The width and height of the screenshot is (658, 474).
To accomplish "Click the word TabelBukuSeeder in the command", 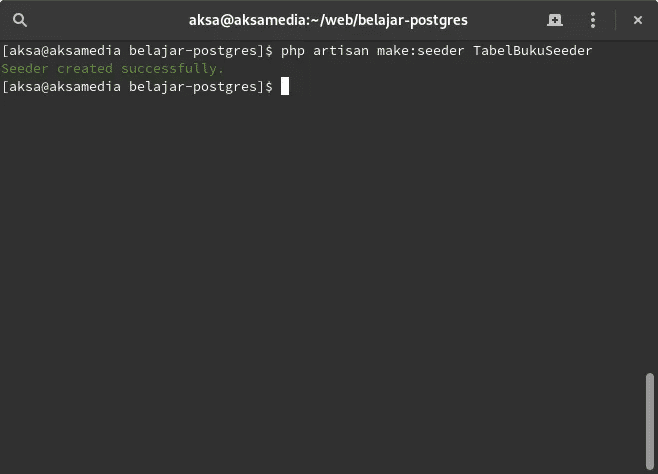I will click(533, 51).
